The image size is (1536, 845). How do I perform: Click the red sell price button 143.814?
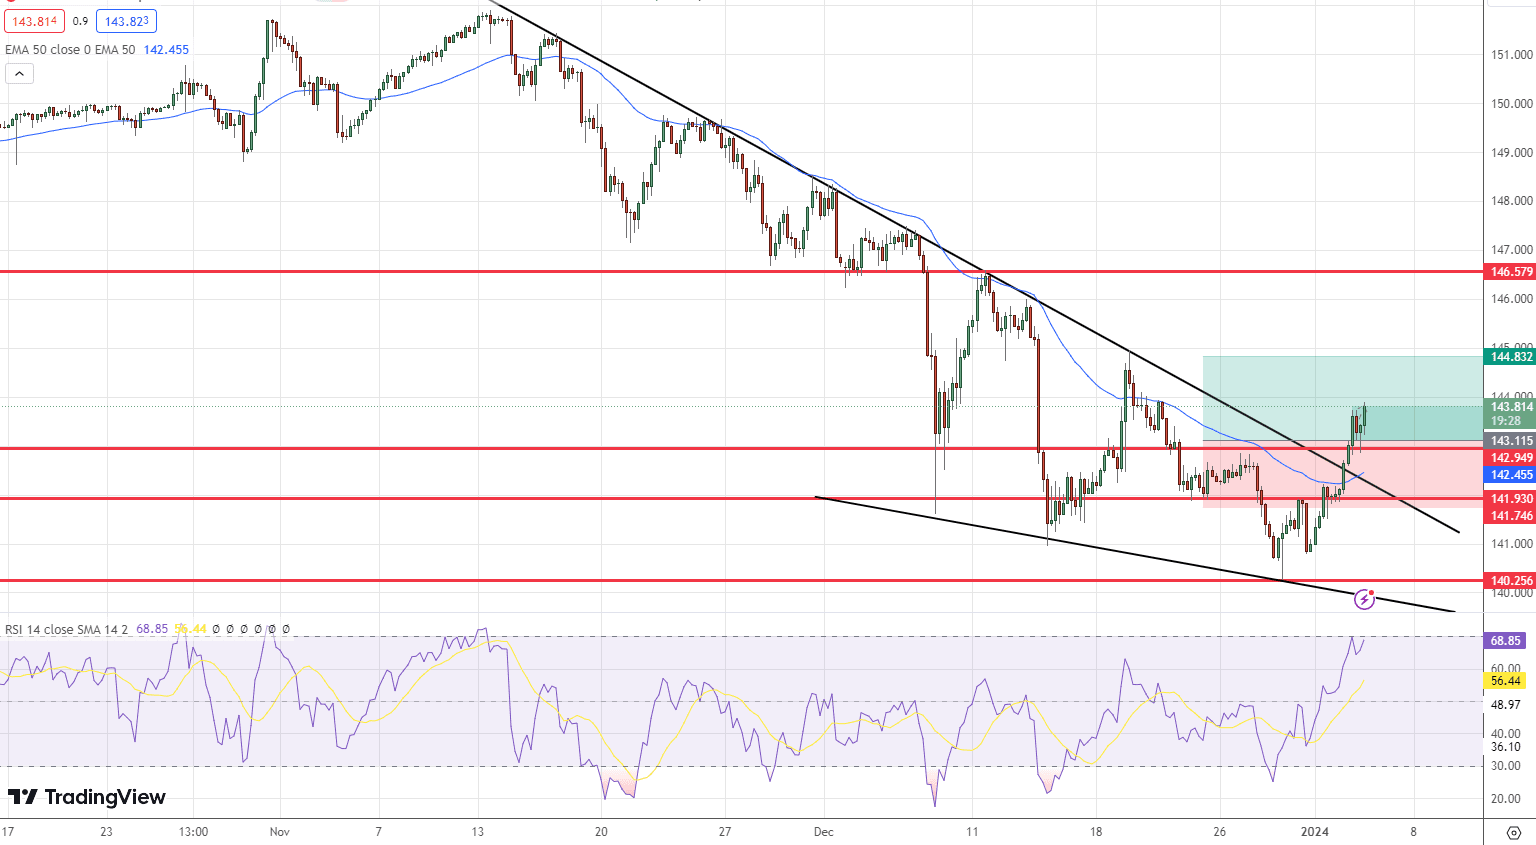point(35,21)
